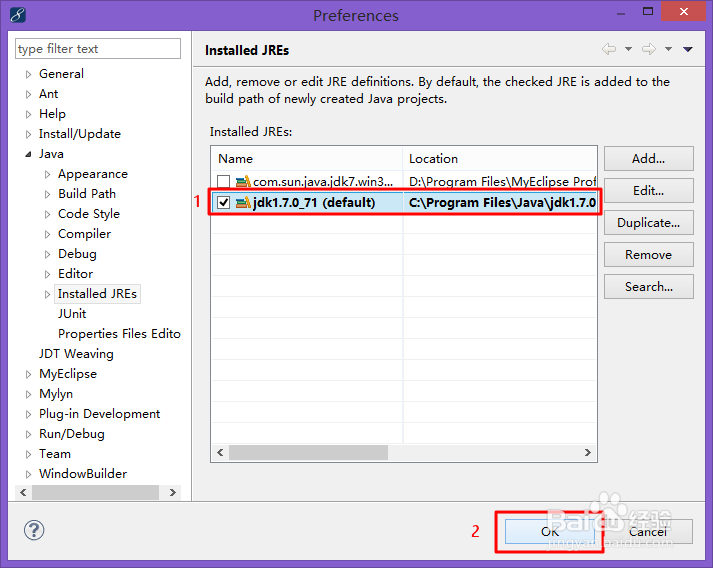Select the Build Path preference page
This screenshot has height=568, width=713.
87,194
